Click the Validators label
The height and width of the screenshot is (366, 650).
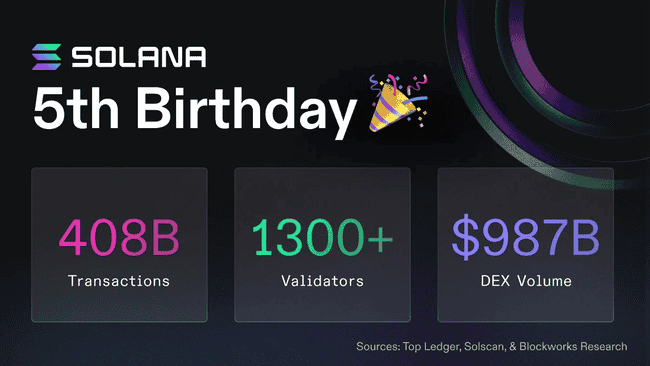tap(323, 281)
